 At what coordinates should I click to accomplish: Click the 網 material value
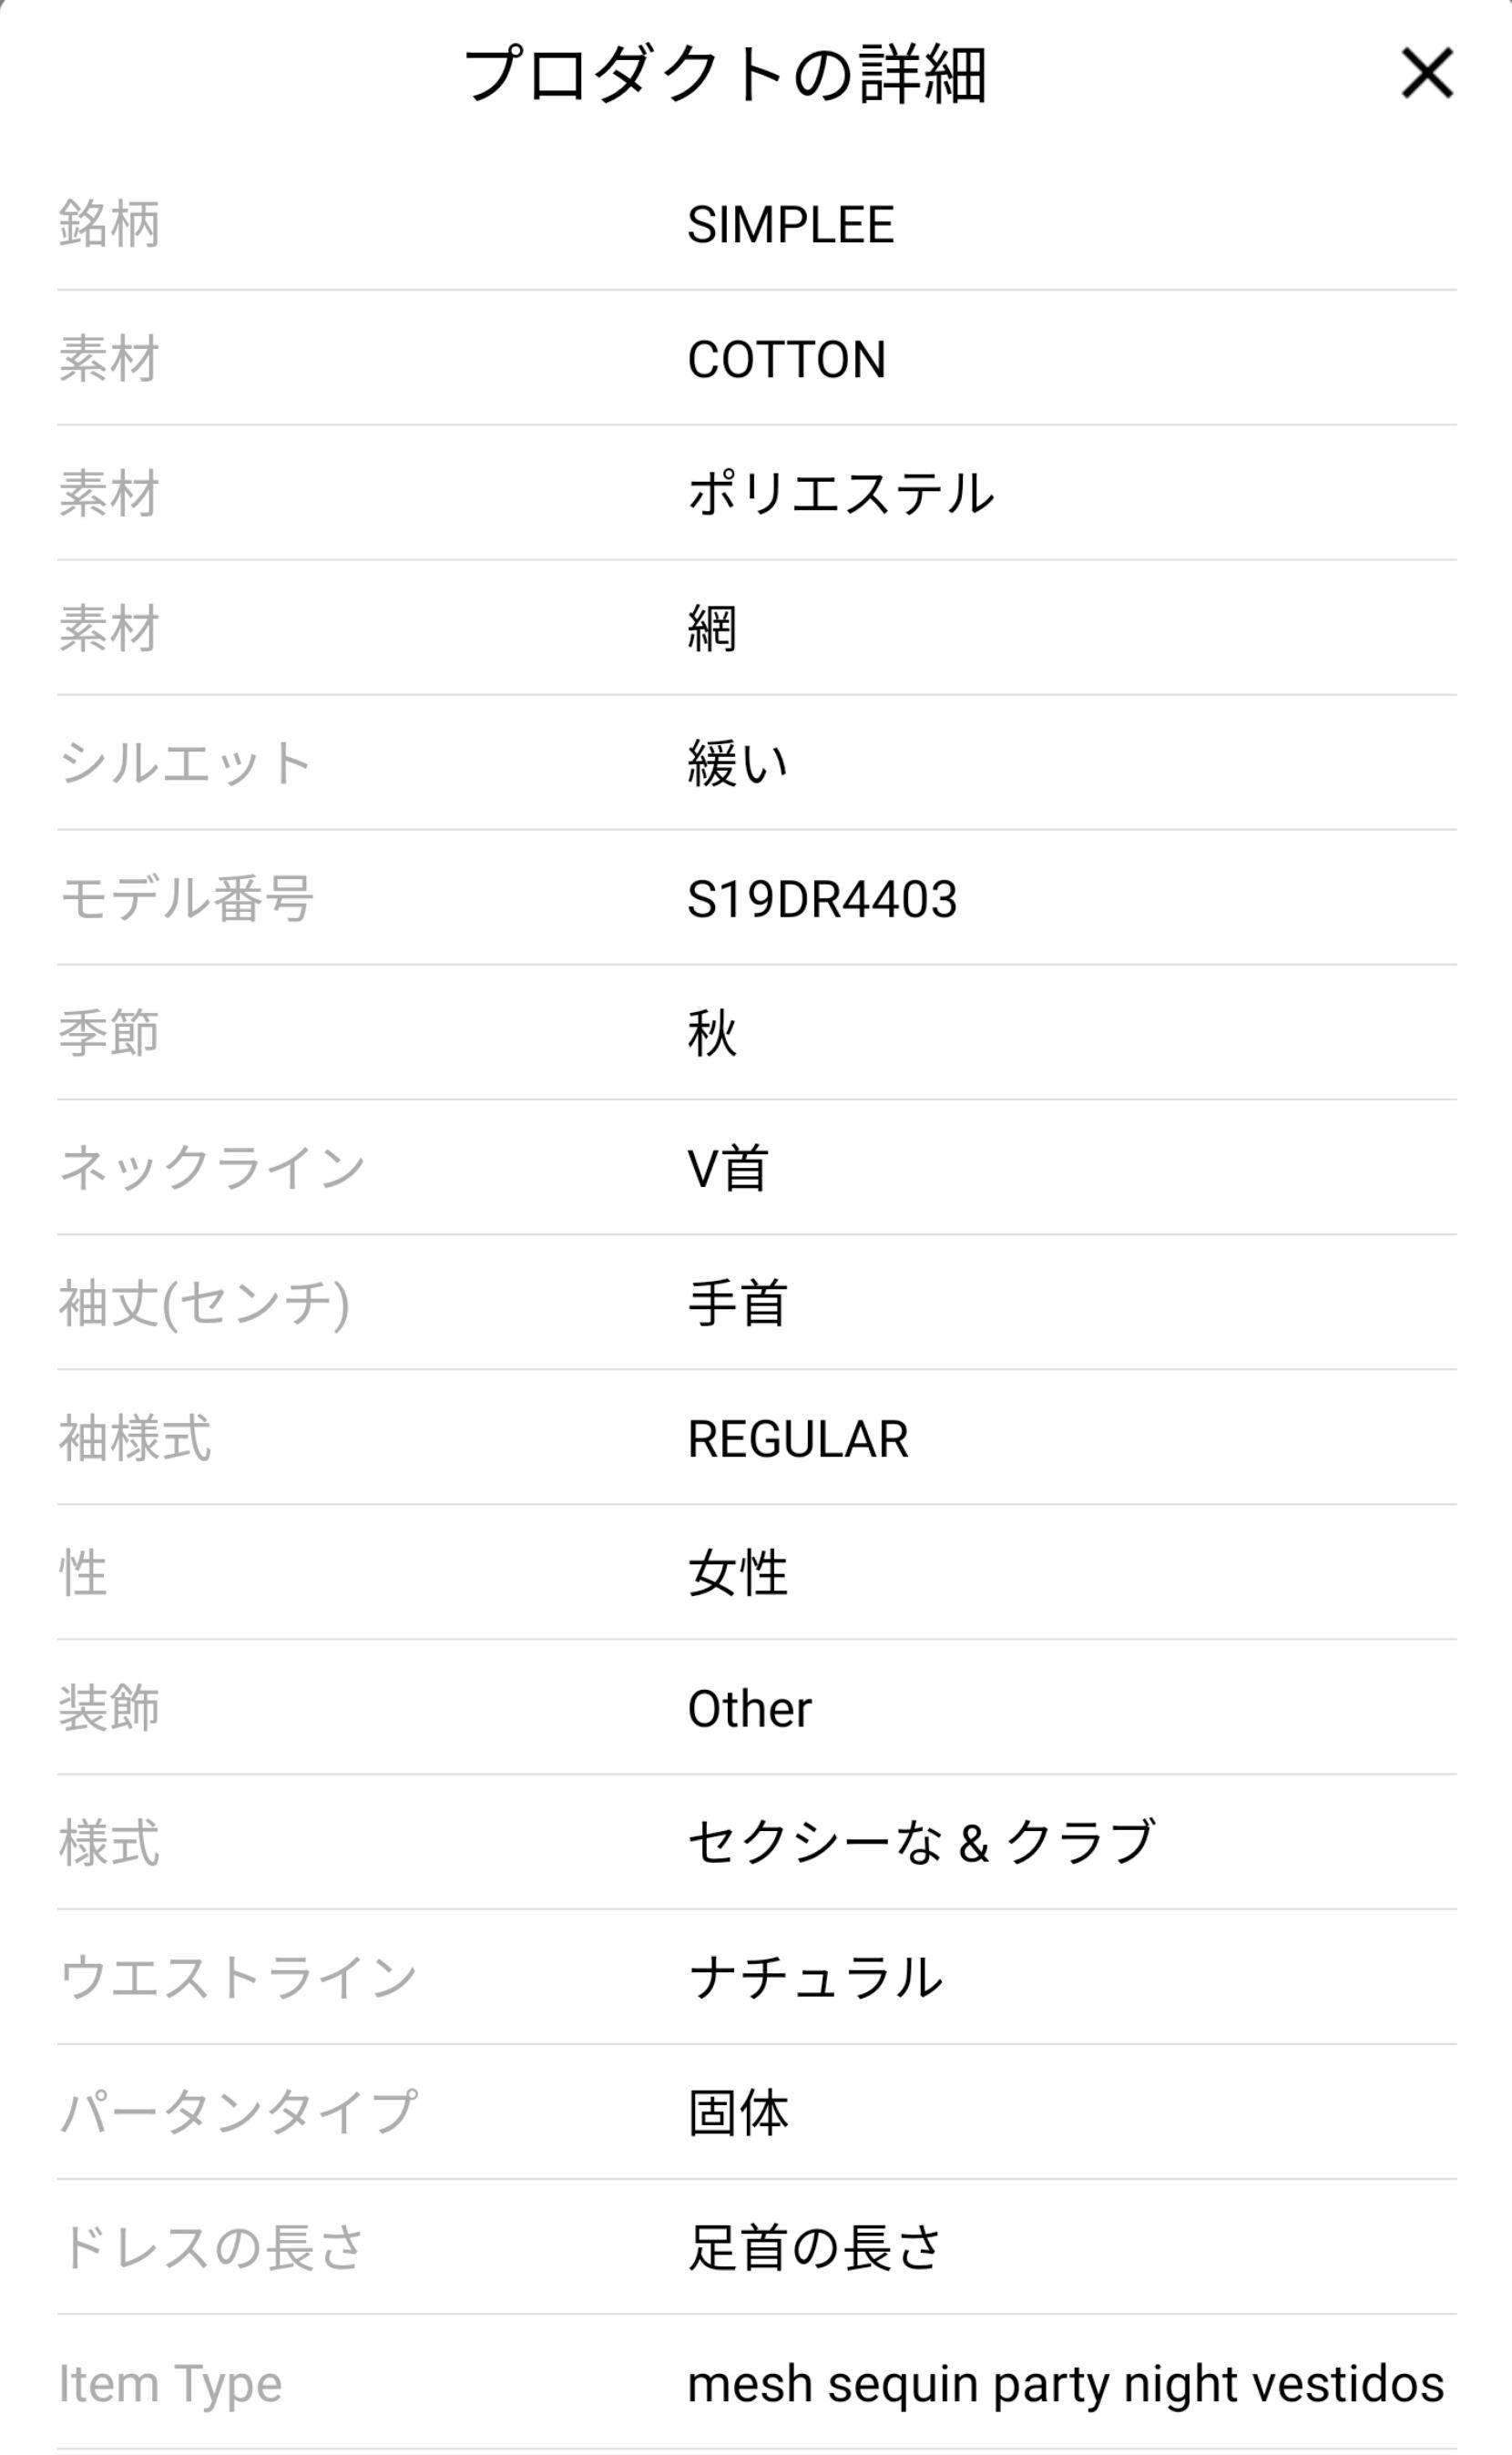[x=712, y=629]
